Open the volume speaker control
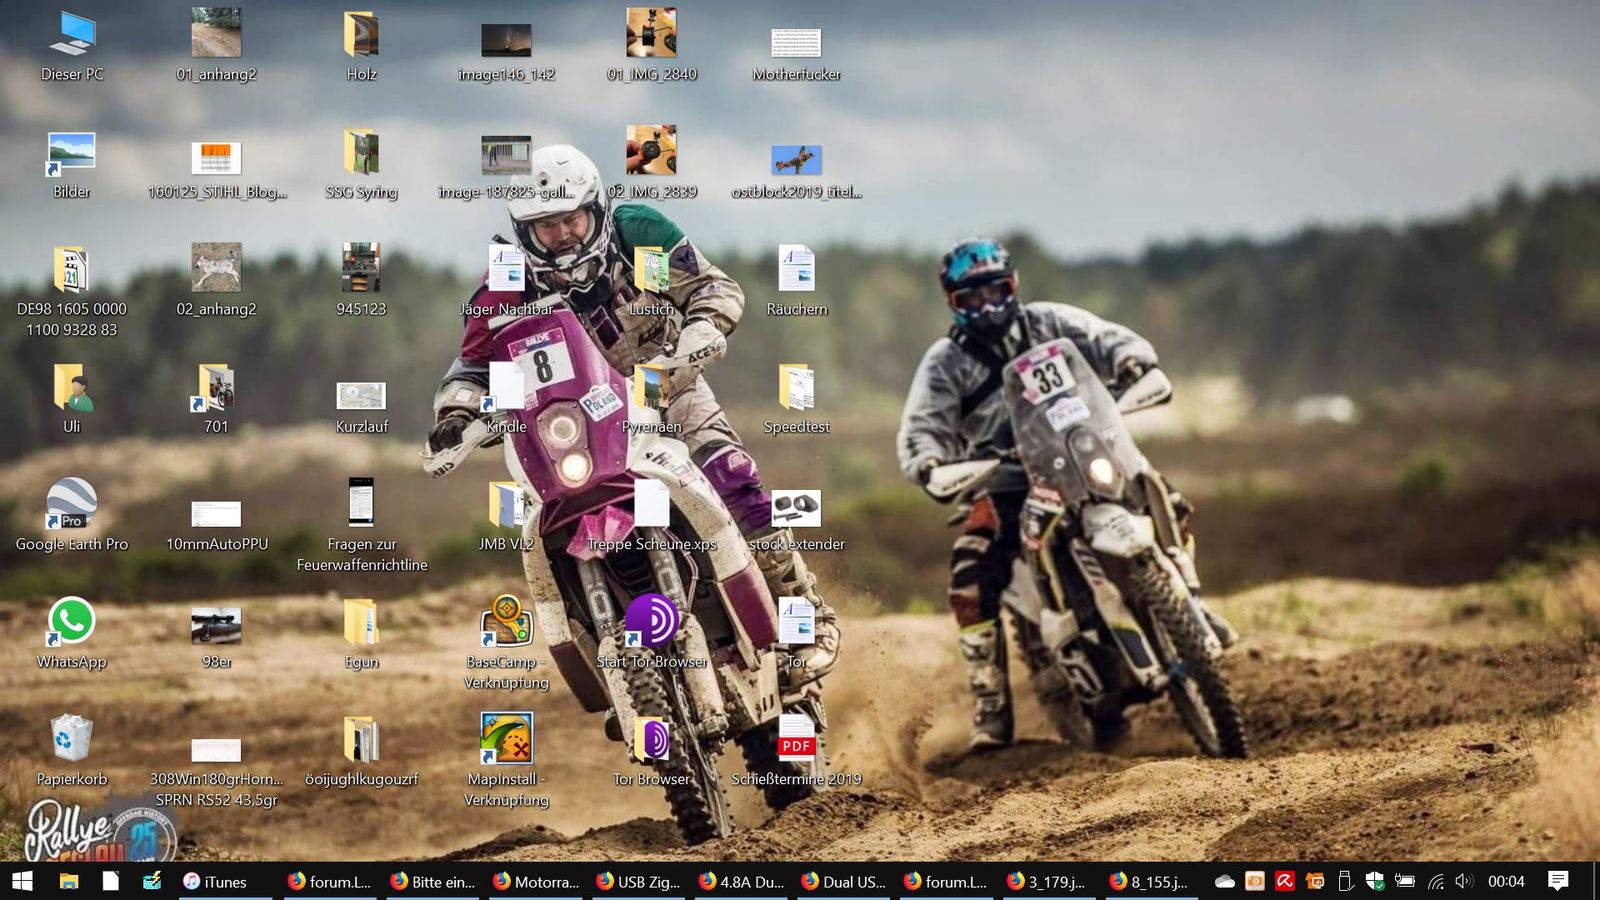Image resolution: width=1600 pixels, height=900 pixels. coord(1464,881)
